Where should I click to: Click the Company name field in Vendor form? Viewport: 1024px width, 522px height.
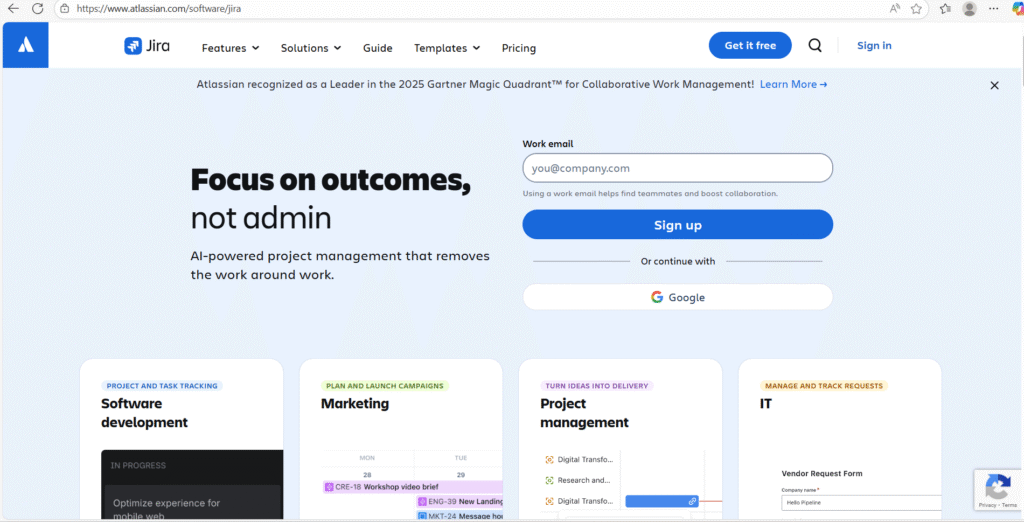tap(861, 502)
